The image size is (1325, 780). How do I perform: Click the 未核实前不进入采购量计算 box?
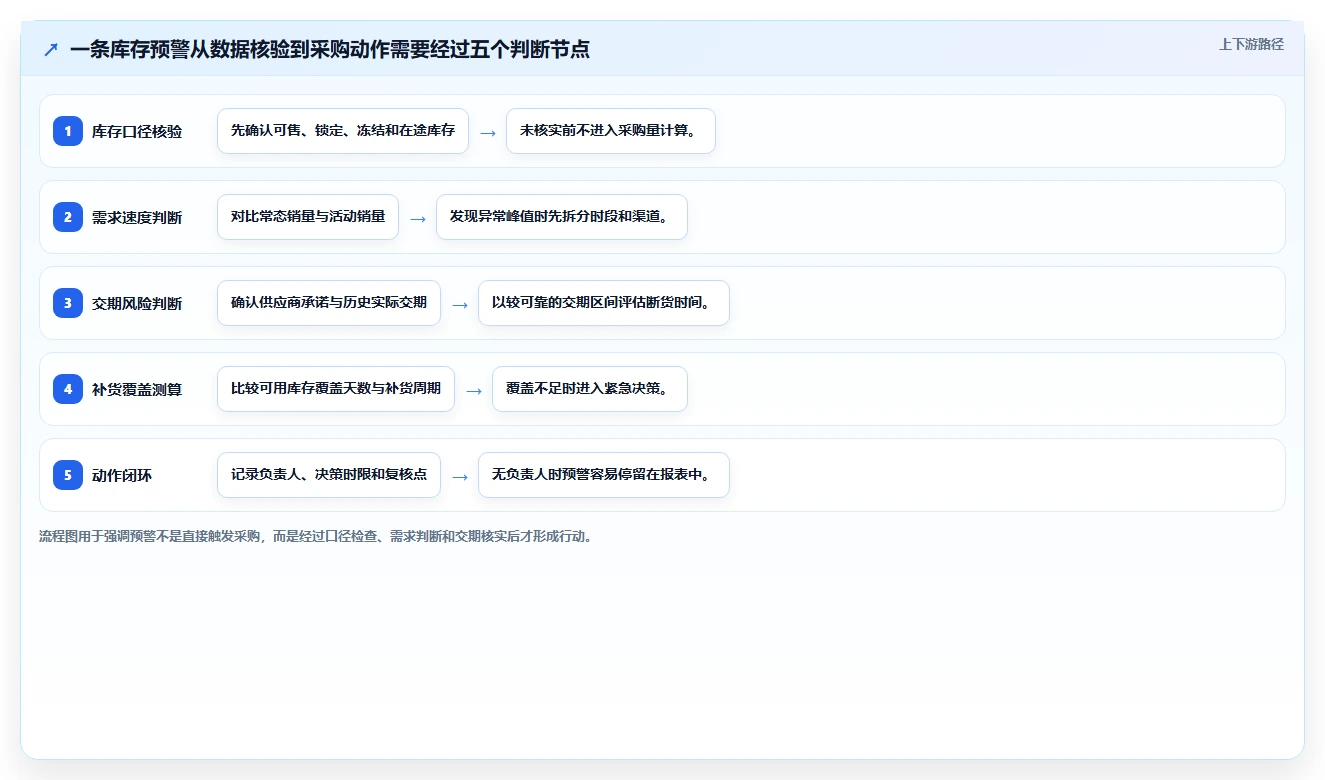tap(611, 131)
